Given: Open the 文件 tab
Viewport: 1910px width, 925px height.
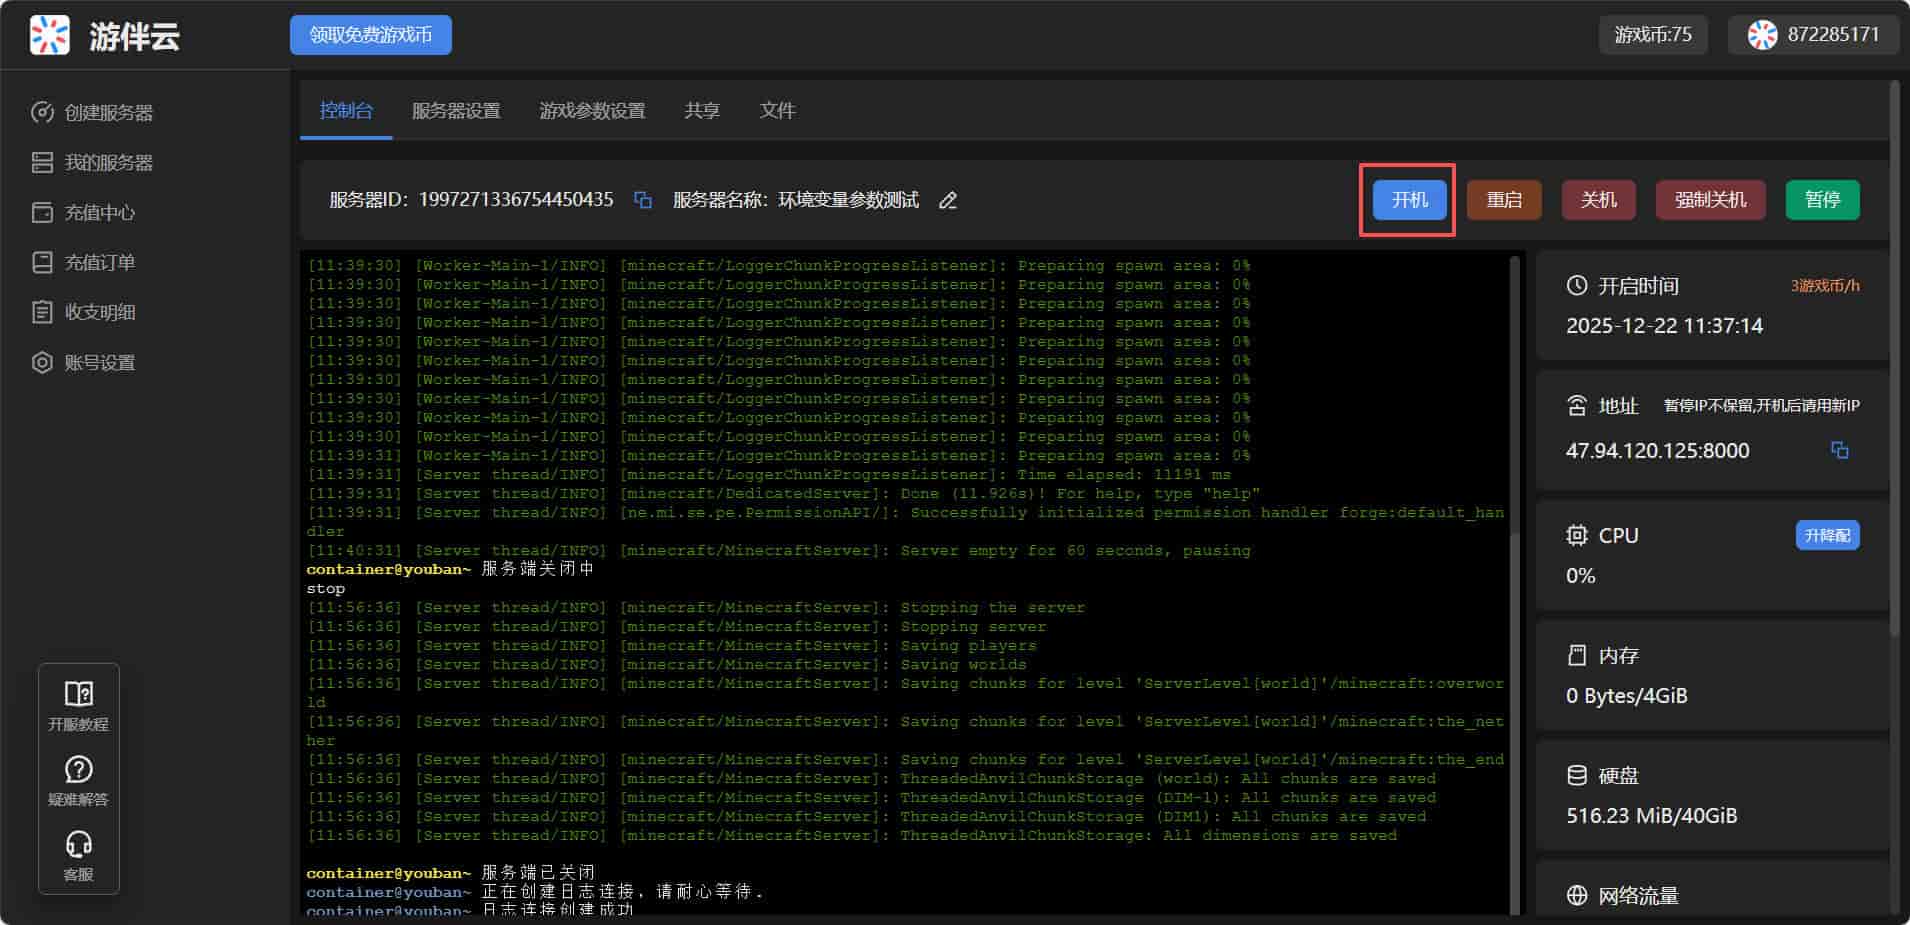Looking at the screenshot, I should click(777, 111).
